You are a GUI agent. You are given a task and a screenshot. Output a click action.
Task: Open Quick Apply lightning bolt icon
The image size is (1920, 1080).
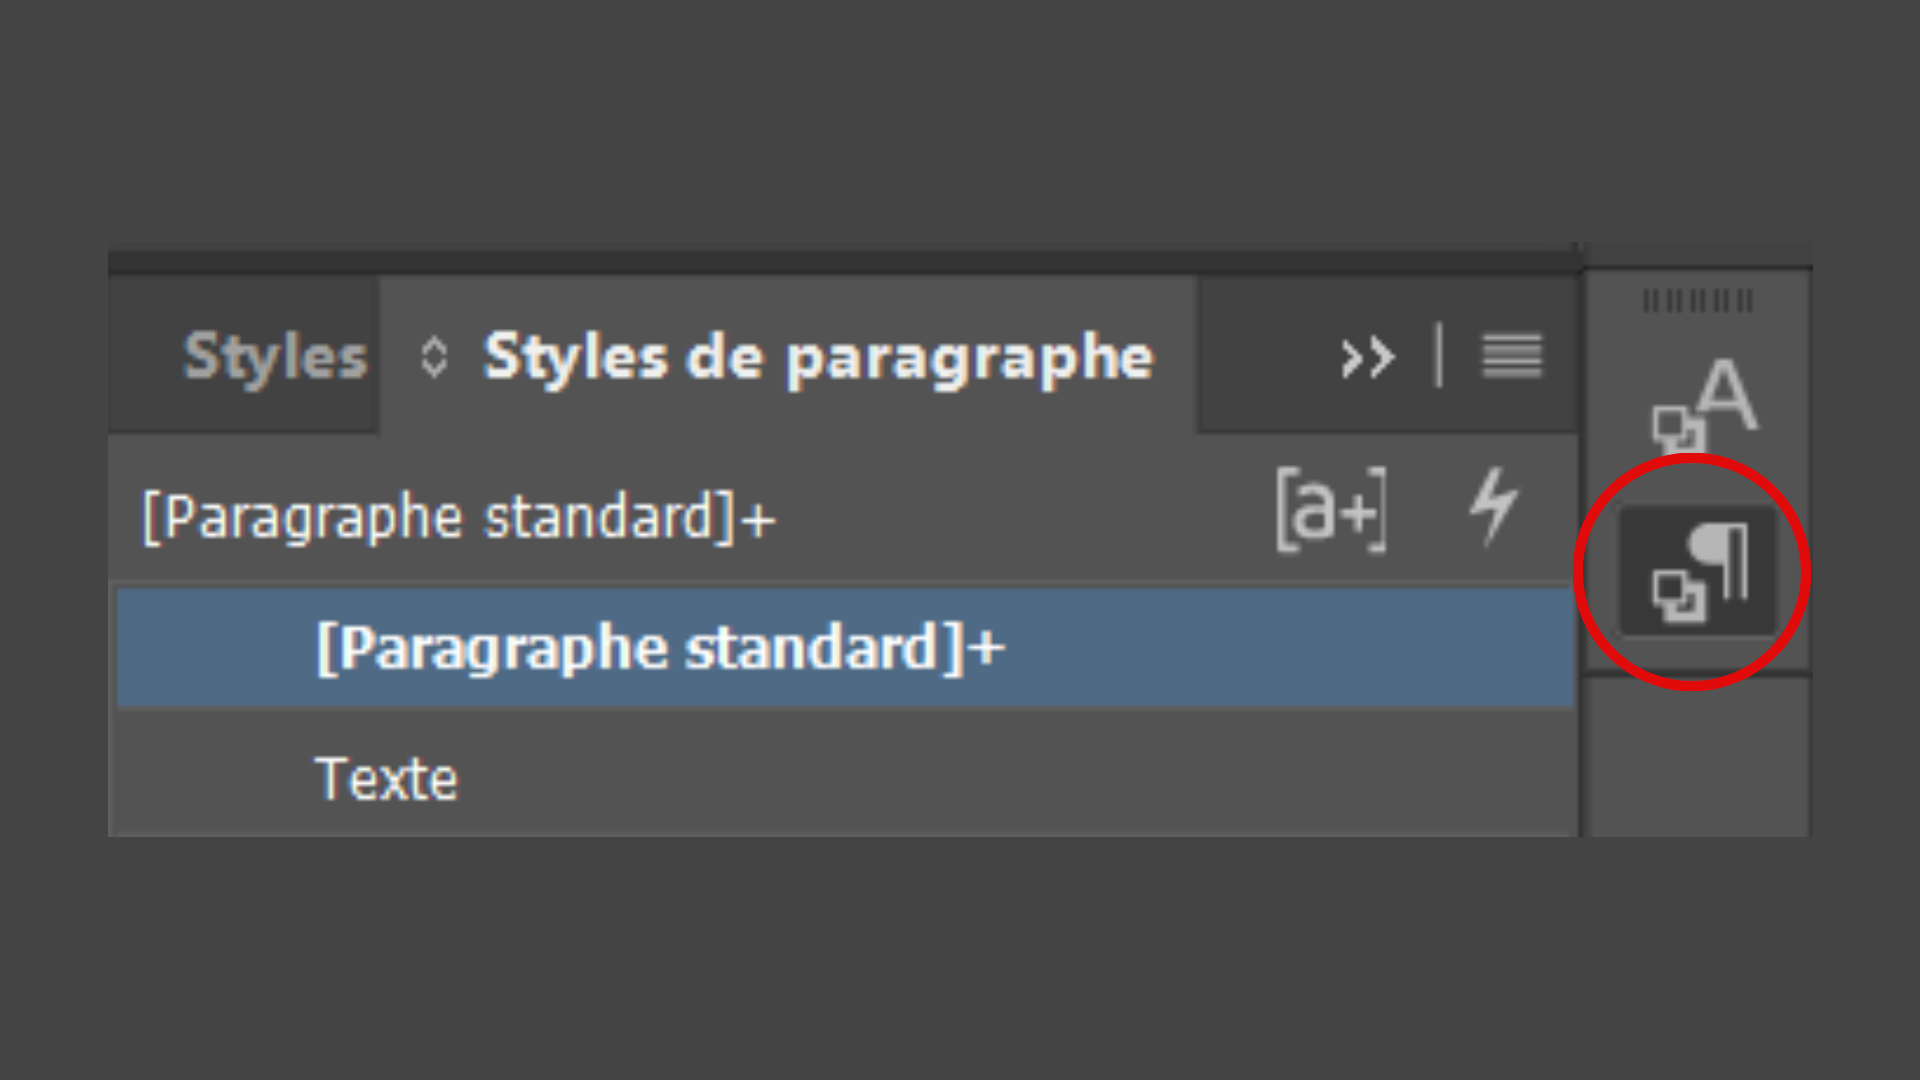(1493, 507)
